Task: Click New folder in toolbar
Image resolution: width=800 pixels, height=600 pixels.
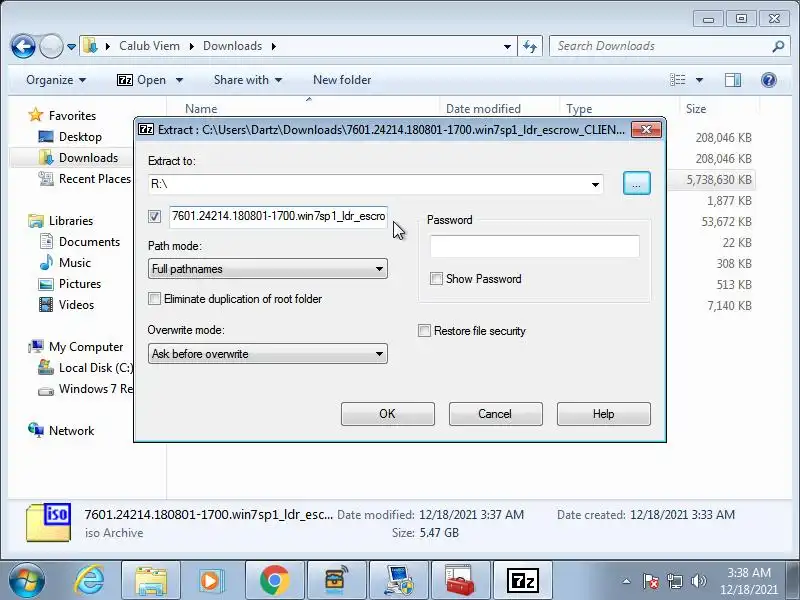Action: tap(342, 80)
